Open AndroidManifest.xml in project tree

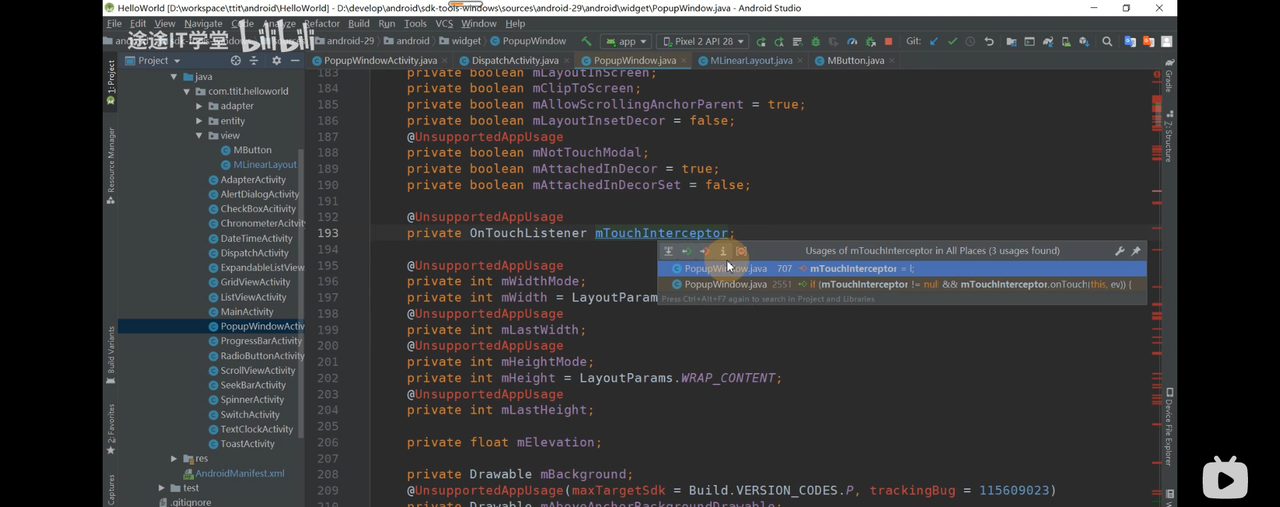239,473
